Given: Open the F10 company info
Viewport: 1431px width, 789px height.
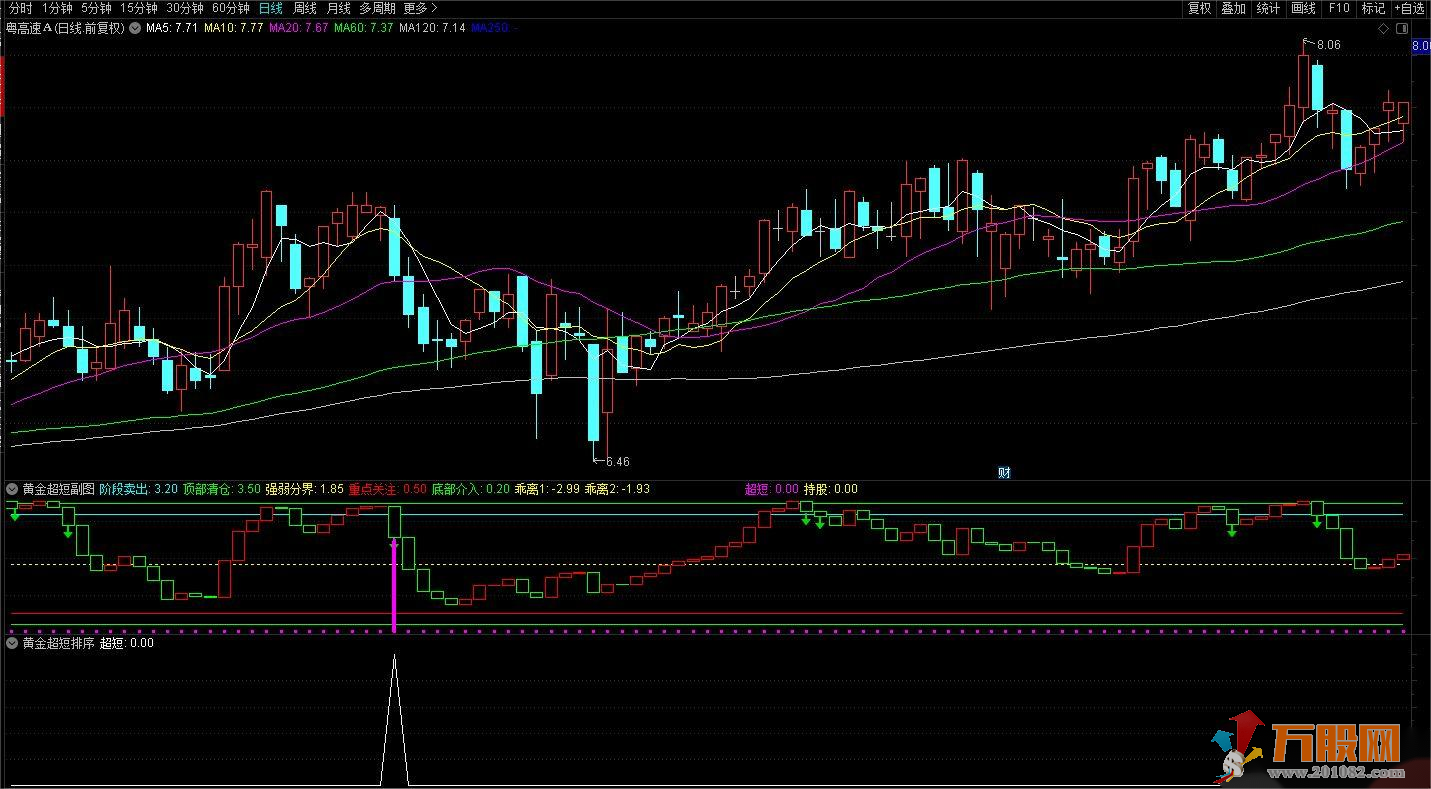Looking at the screenshot, I should pos(1338,8).
